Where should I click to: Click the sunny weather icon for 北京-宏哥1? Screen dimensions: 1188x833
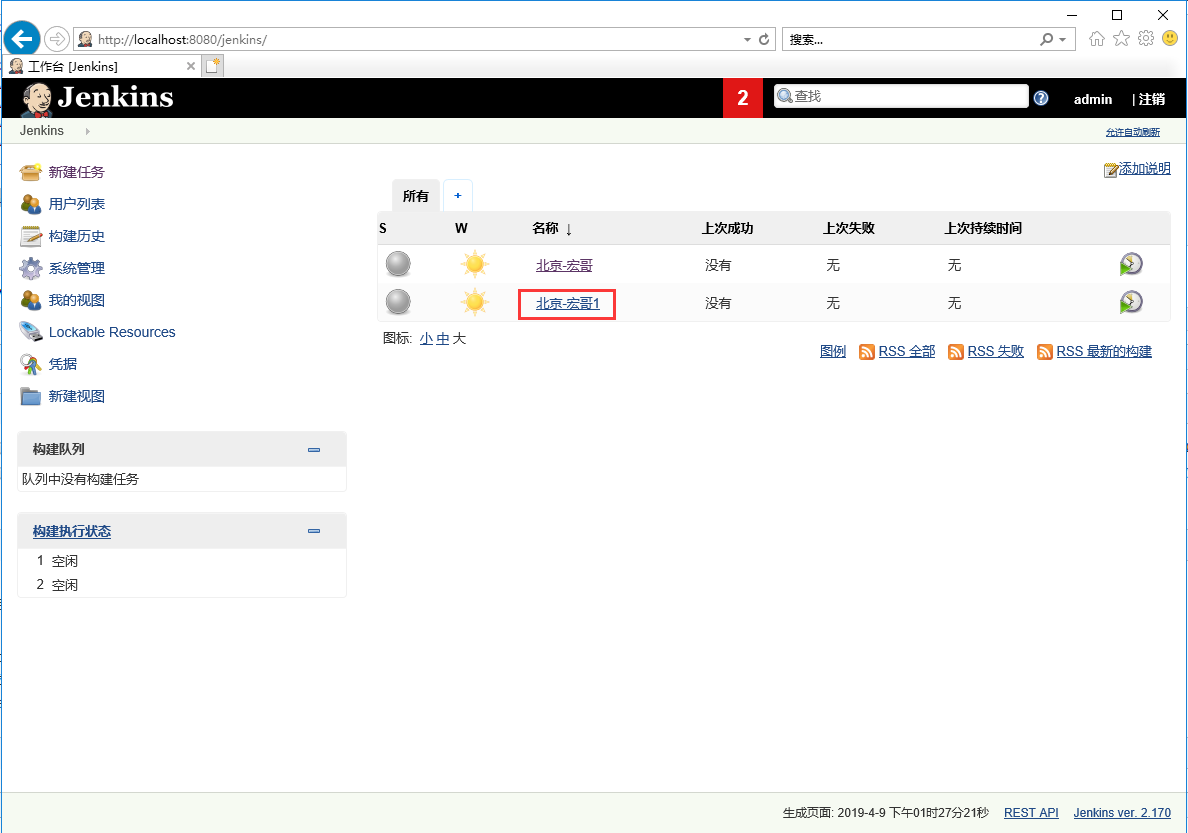click(x=475, y=302)
